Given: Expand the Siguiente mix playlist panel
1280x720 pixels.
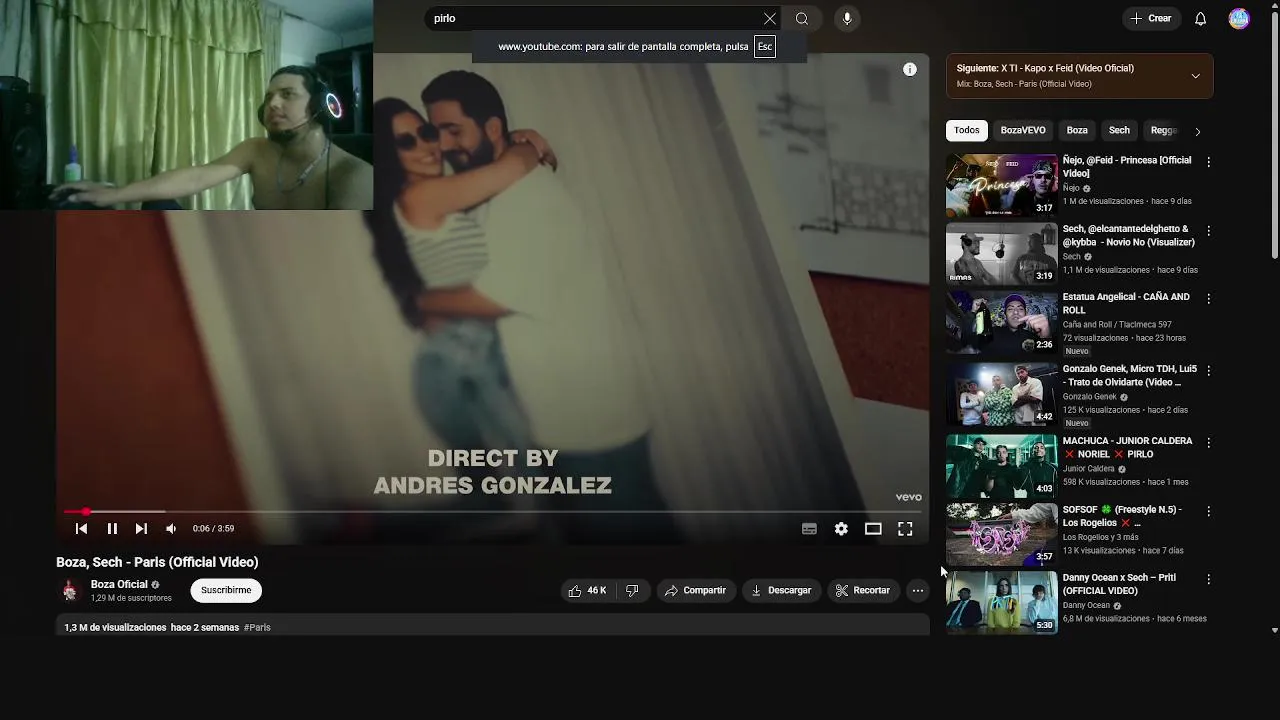Looking at the screenshot, I should [1195, 76].
